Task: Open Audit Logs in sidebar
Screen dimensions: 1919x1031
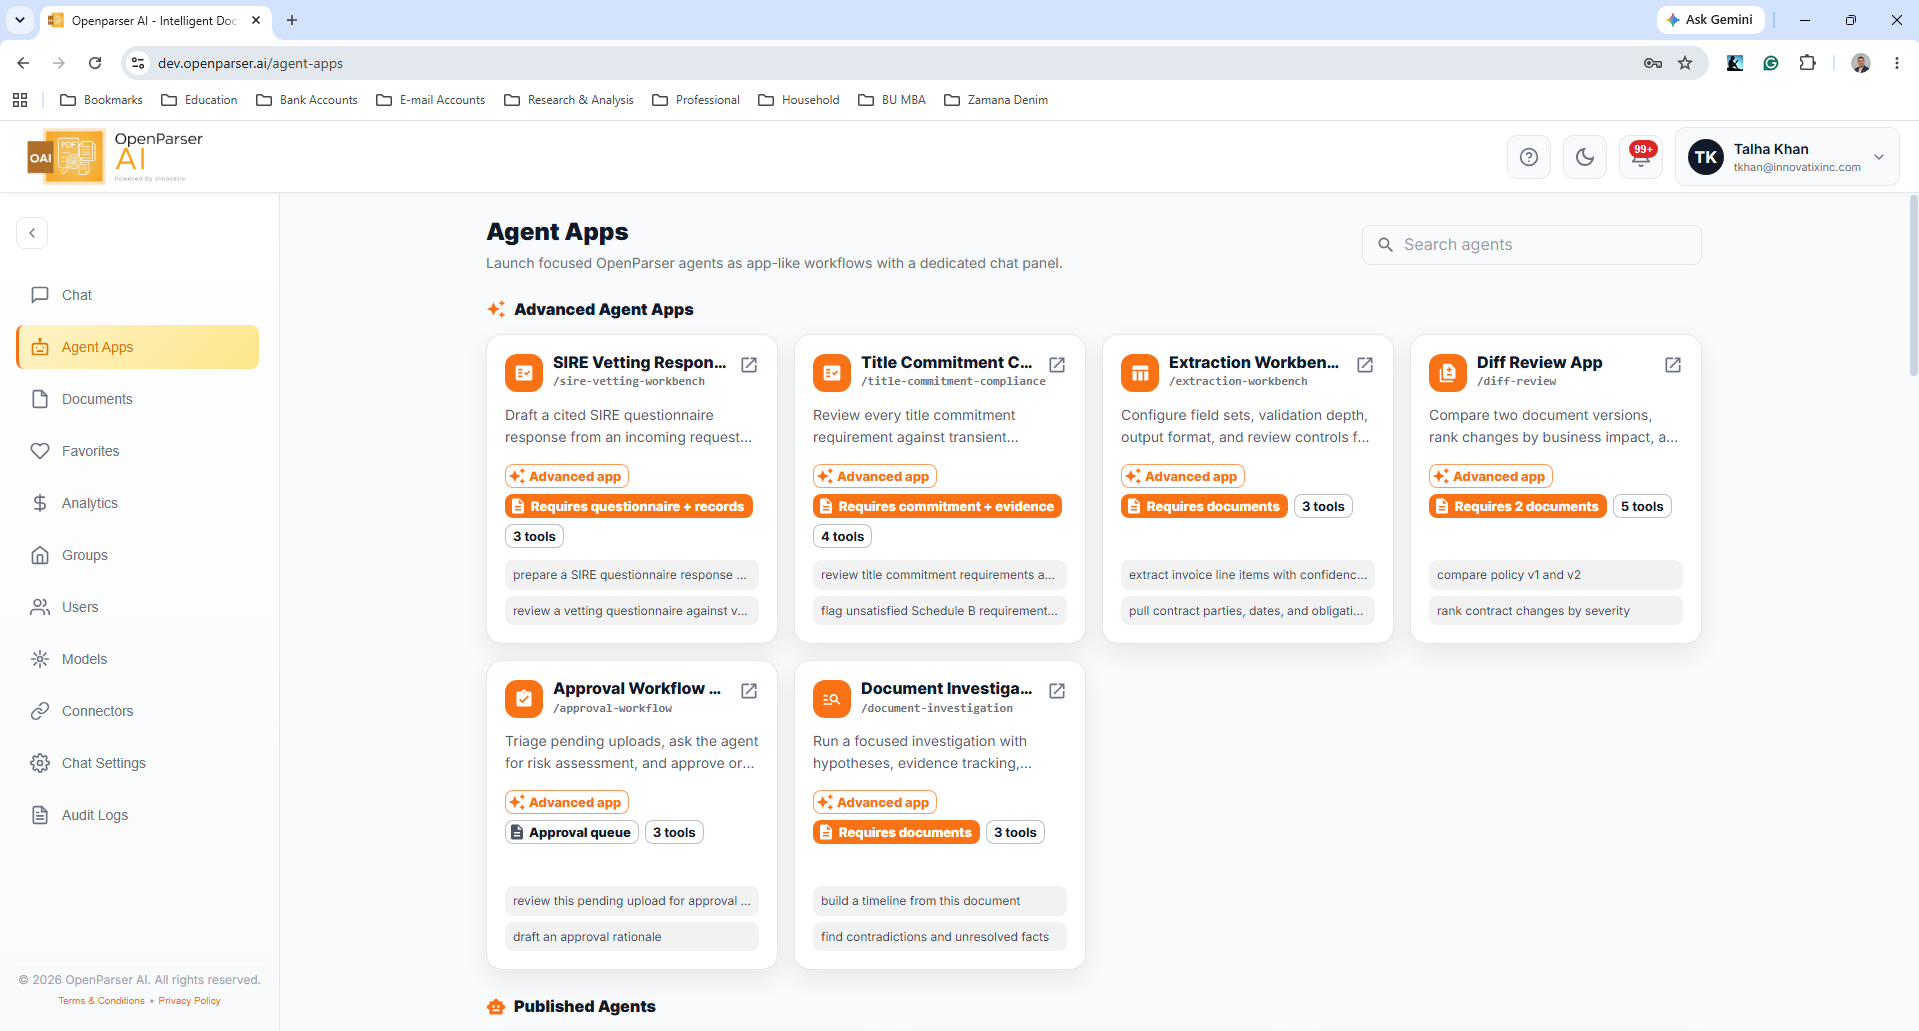Action: pos(138,815)
